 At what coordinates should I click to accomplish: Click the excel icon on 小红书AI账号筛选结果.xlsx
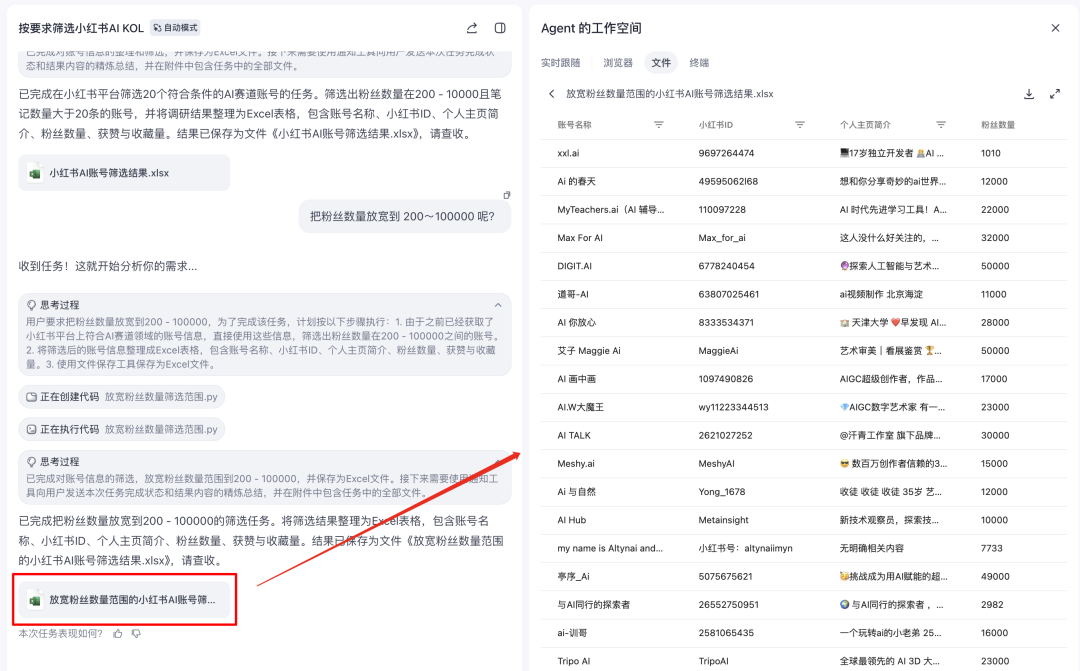[x=34, y=174]
